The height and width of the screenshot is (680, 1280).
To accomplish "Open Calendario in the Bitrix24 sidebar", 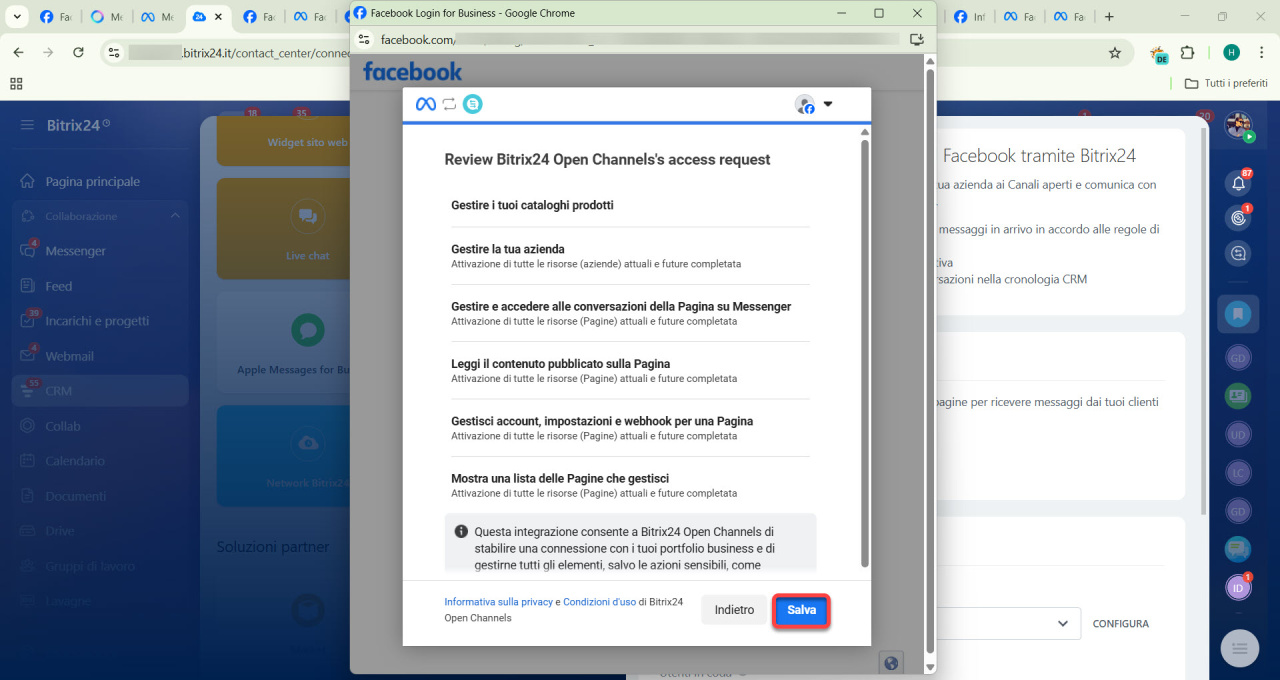I will pyautogui.click(x=75, y=461).
